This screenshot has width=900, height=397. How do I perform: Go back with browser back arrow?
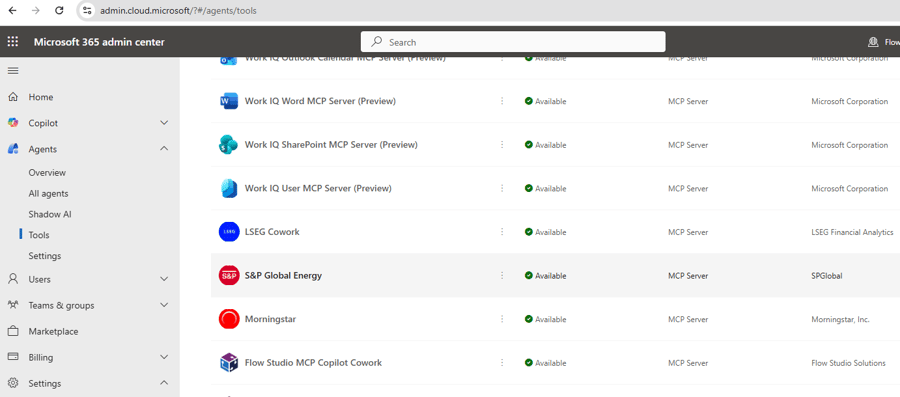click(12, 10)
